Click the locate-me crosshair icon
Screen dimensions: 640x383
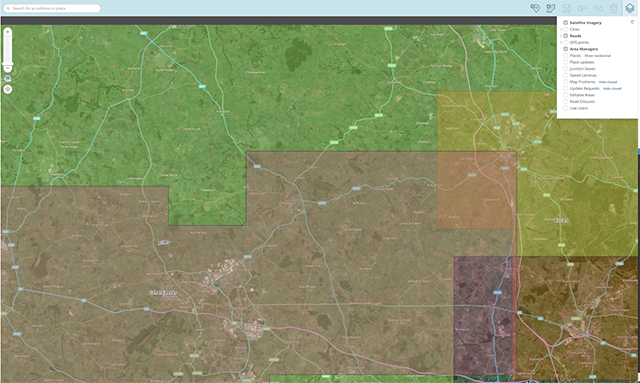point(7,89)
